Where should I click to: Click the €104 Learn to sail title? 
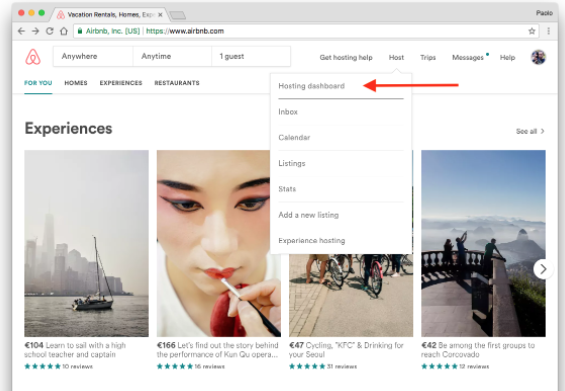click(75, 350)
